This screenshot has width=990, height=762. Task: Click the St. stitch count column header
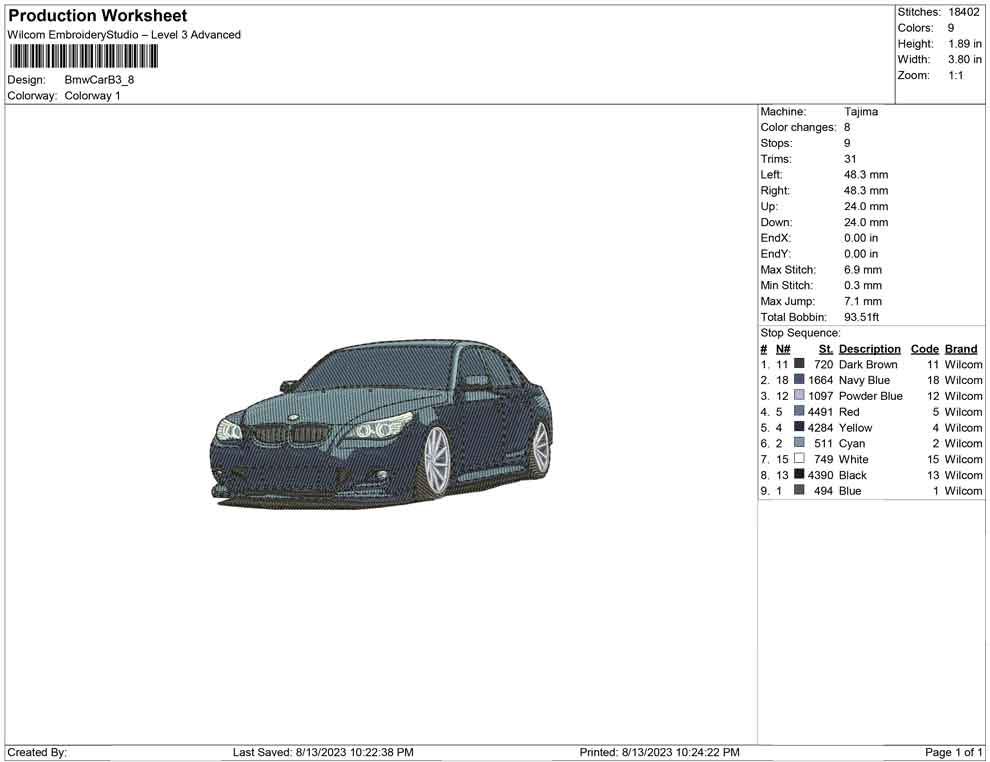point(825,349)
